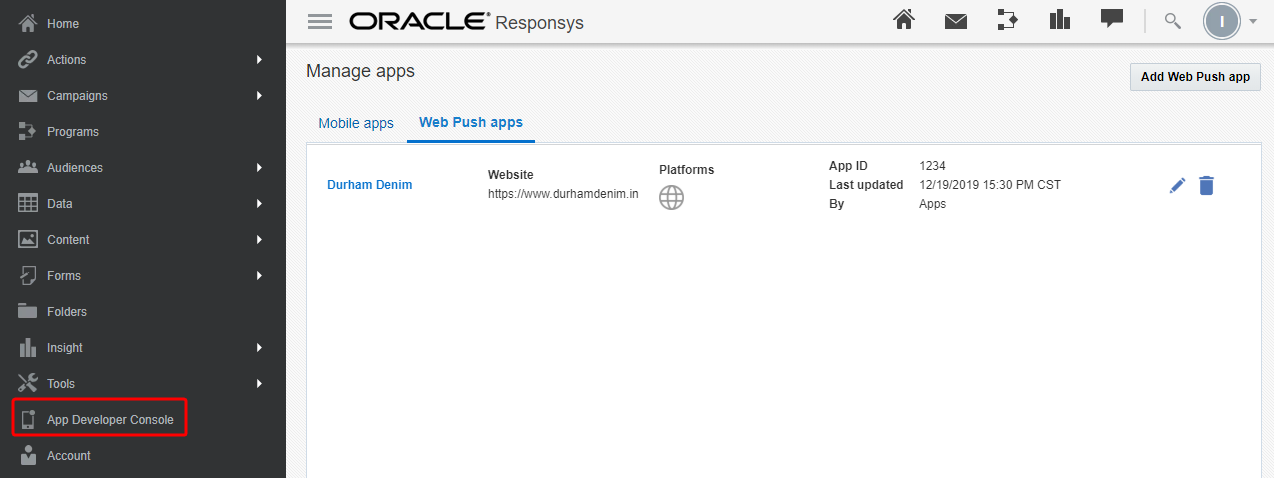Image resolution: width=1274 pixels, height=478 pixels.
Task: Click the Home house icon in sidebar
Action: (28, 23)
